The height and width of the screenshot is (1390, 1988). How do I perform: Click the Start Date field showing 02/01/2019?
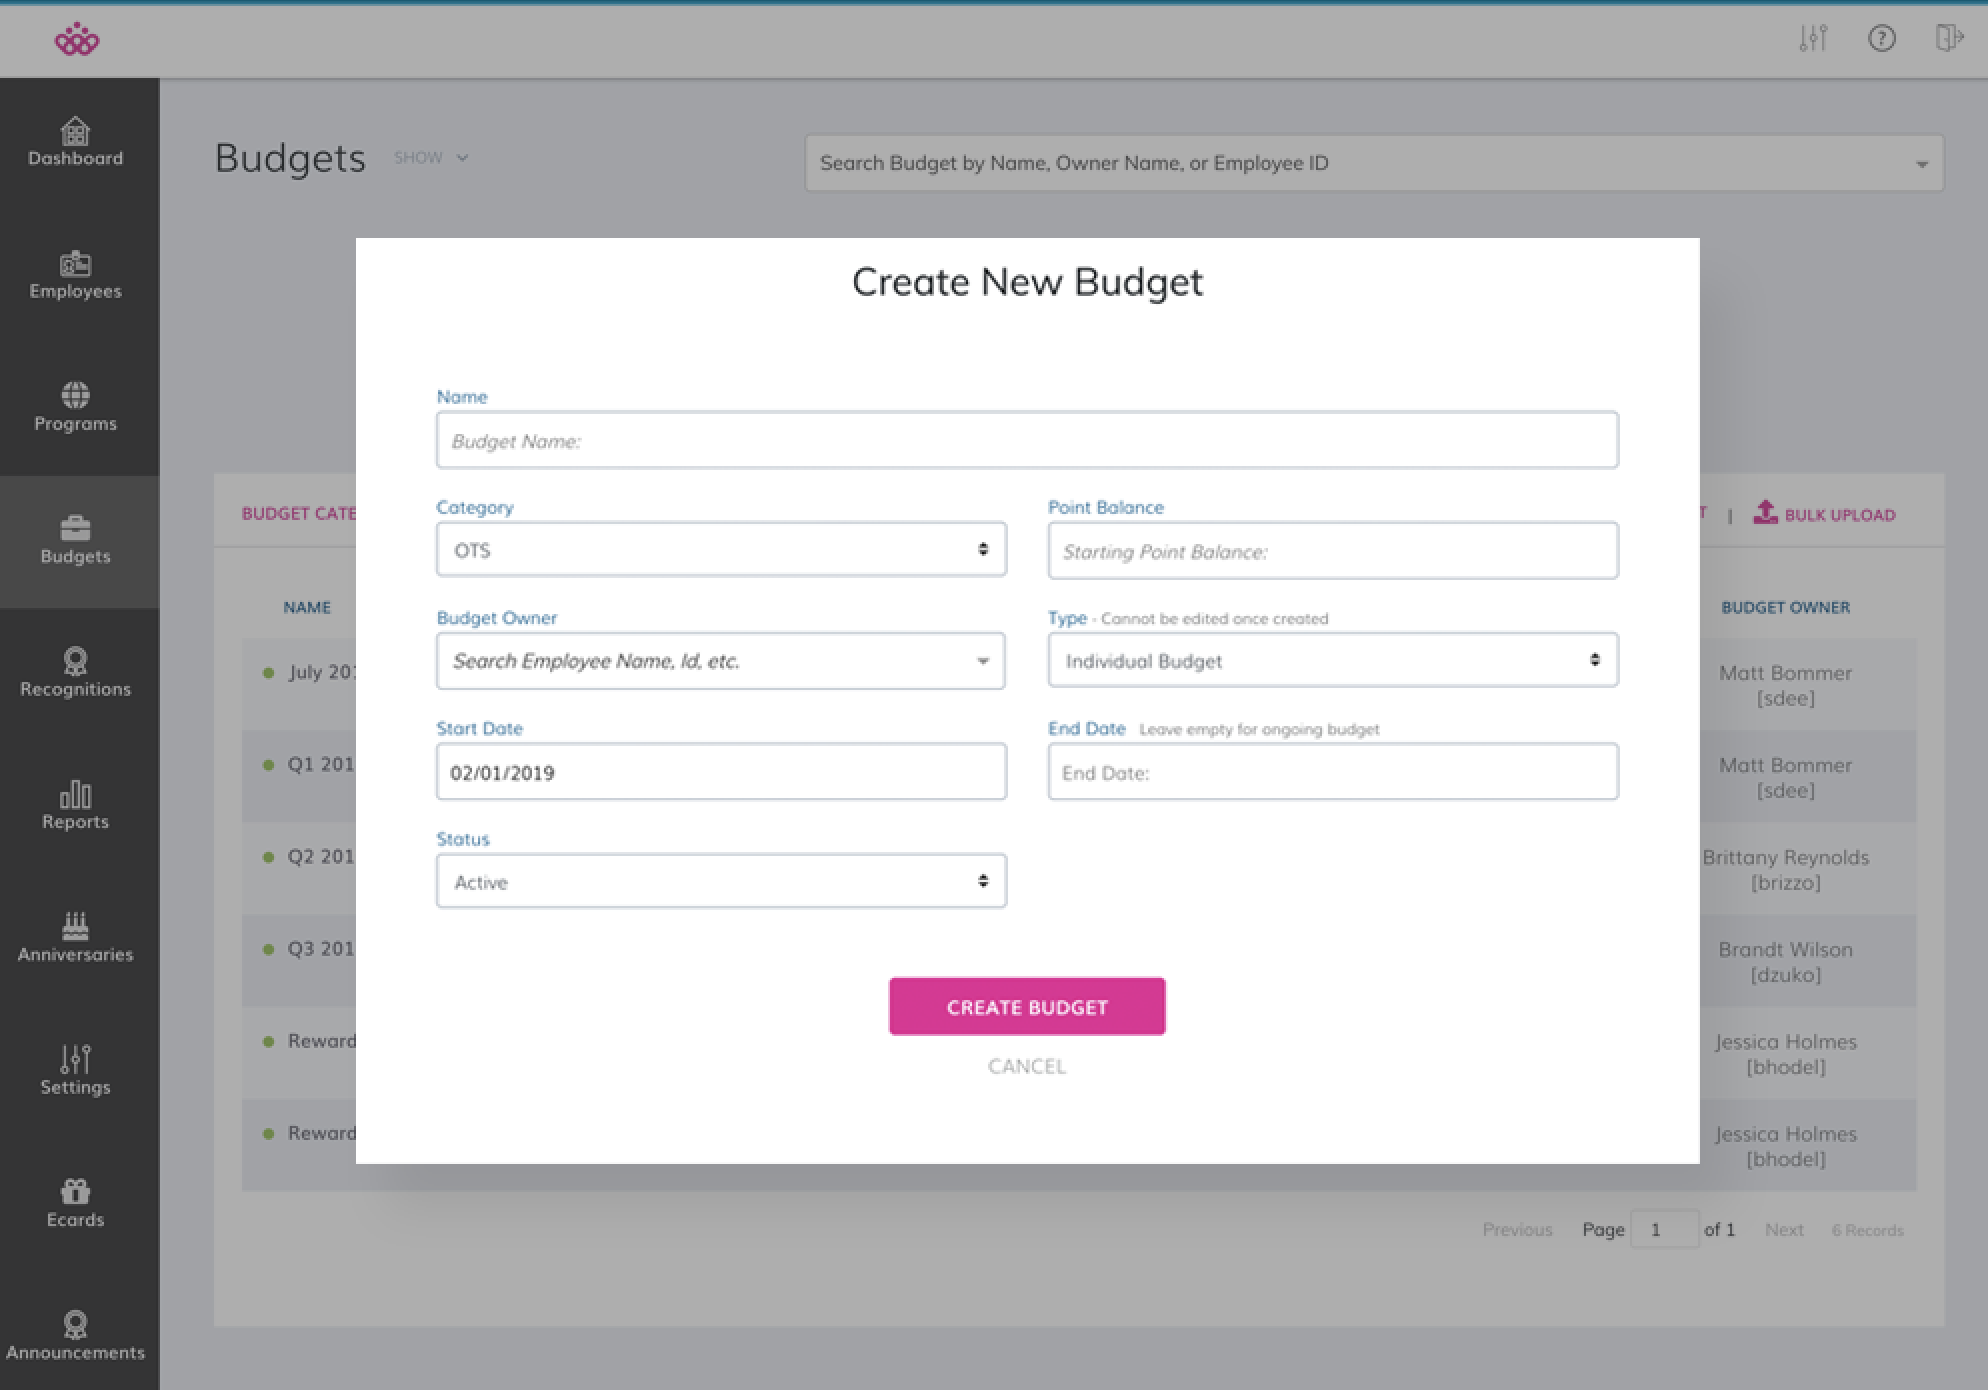point(720,771)
